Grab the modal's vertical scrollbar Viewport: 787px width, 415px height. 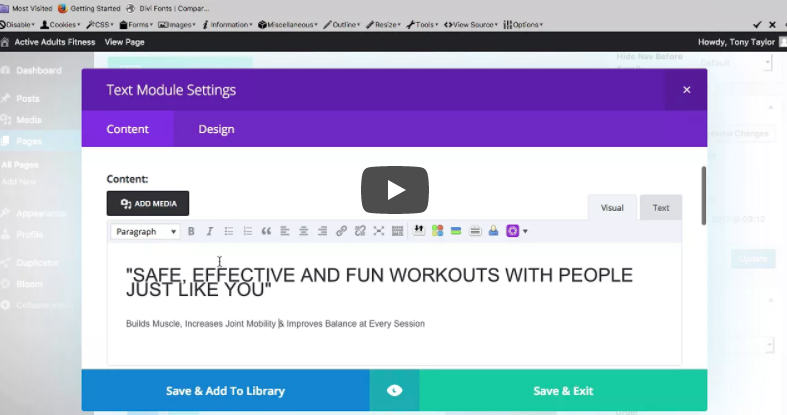[x=704, y=196]
